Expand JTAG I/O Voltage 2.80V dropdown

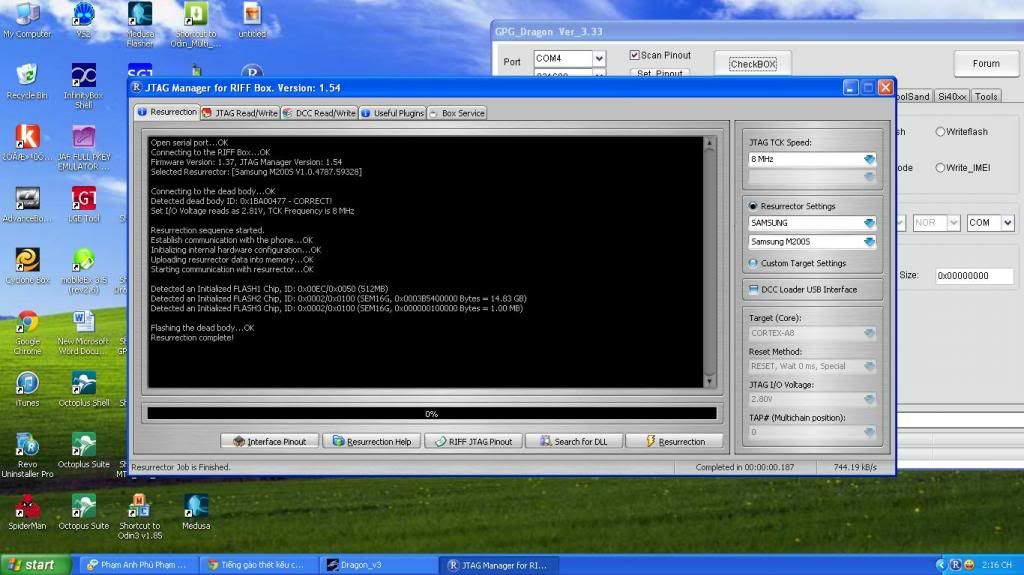click(869, 399)
